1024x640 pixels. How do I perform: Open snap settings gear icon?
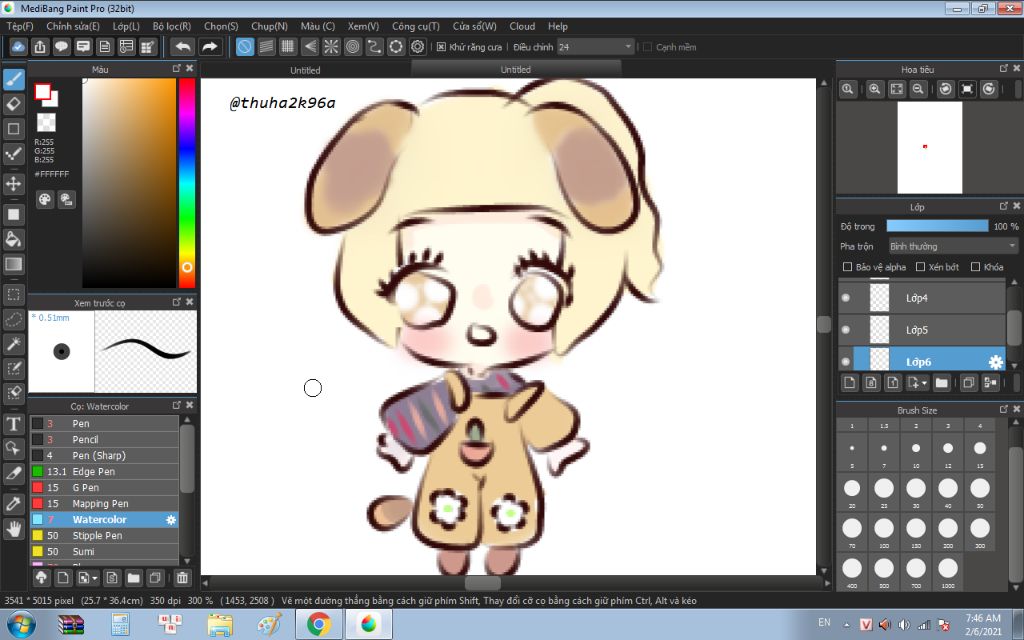click(x=418, y=46)
